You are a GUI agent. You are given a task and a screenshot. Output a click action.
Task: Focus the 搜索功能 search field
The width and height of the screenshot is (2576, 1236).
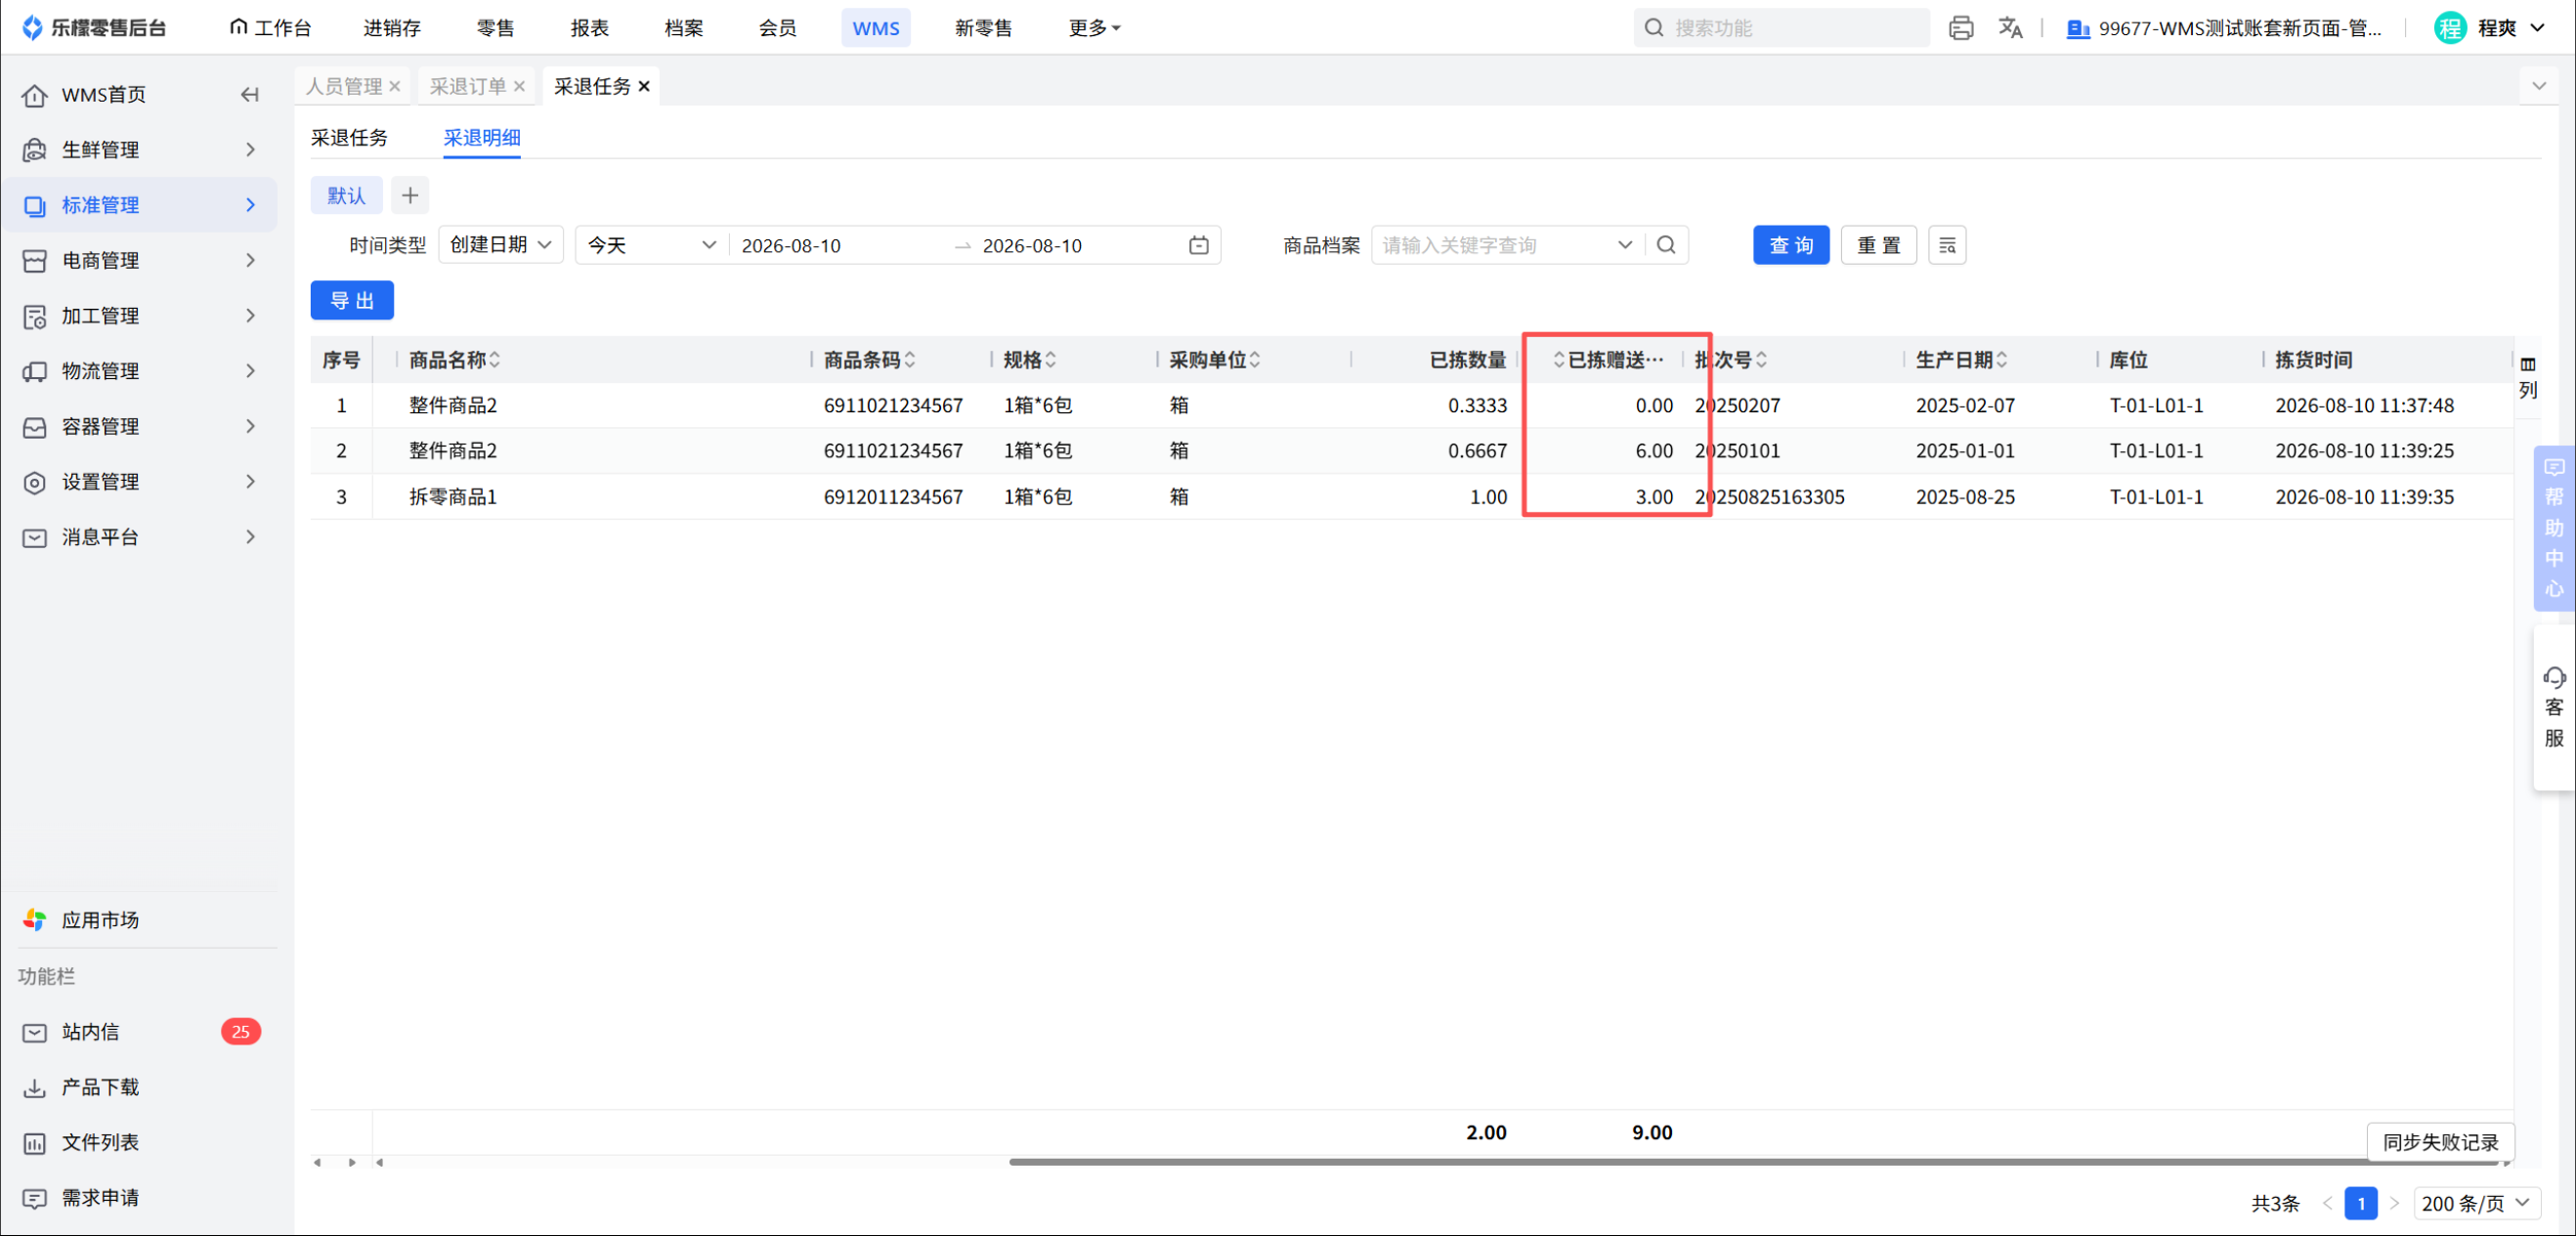[x=1782, y=28]
